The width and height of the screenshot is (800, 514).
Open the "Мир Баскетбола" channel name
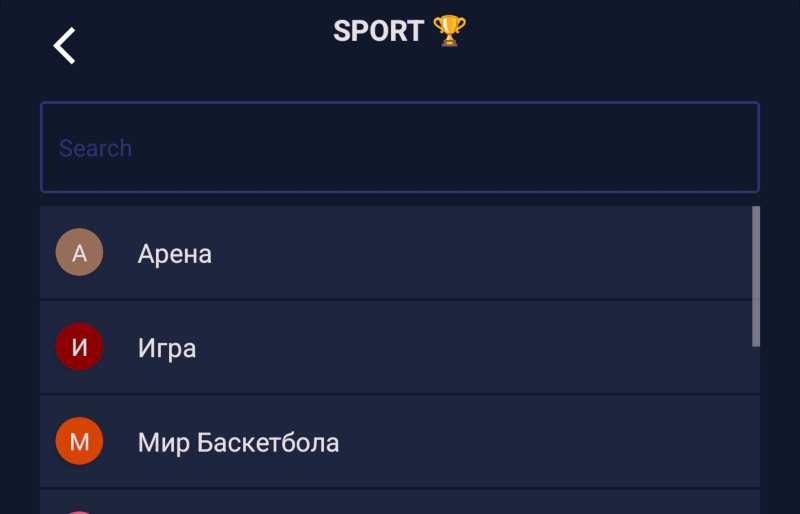238,442
